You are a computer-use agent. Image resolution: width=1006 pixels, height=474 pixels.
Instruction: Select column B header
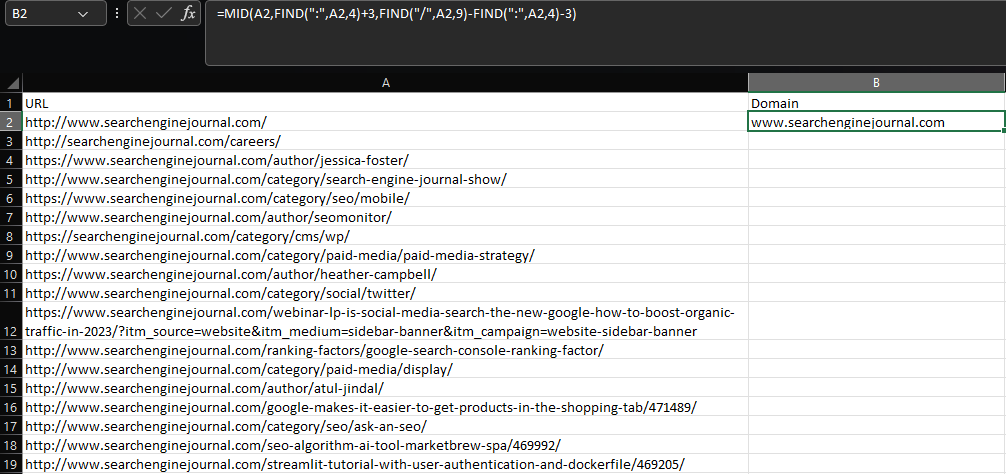876,83
